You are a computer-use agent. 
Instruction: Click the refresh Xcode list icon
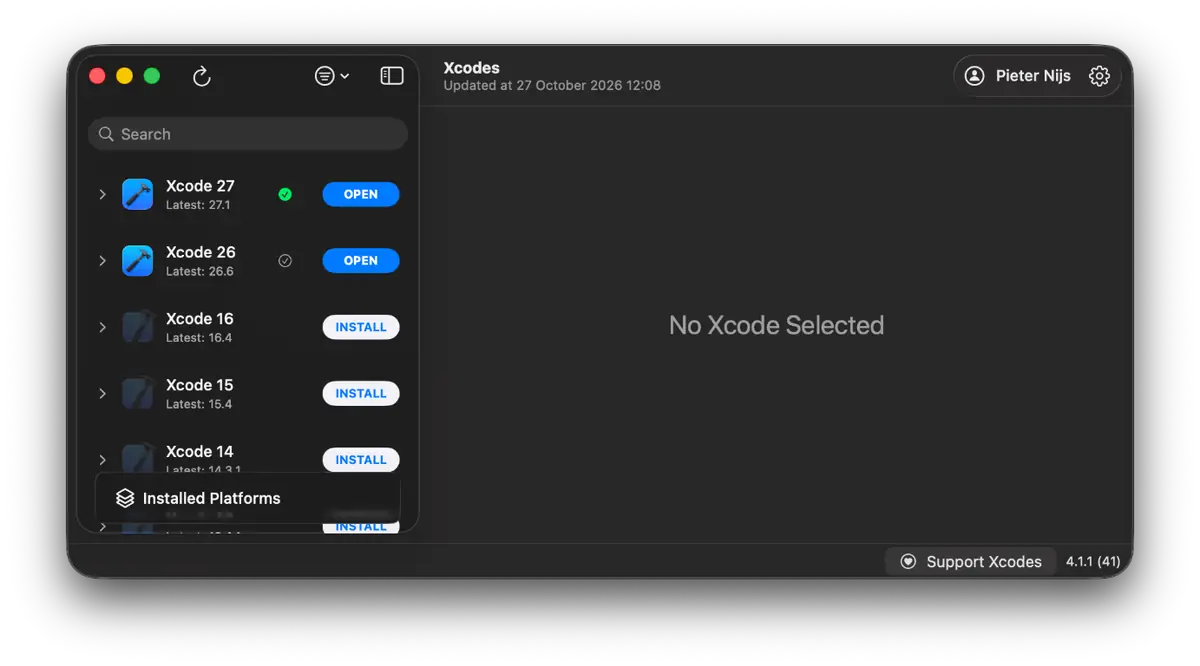(202, 76)
